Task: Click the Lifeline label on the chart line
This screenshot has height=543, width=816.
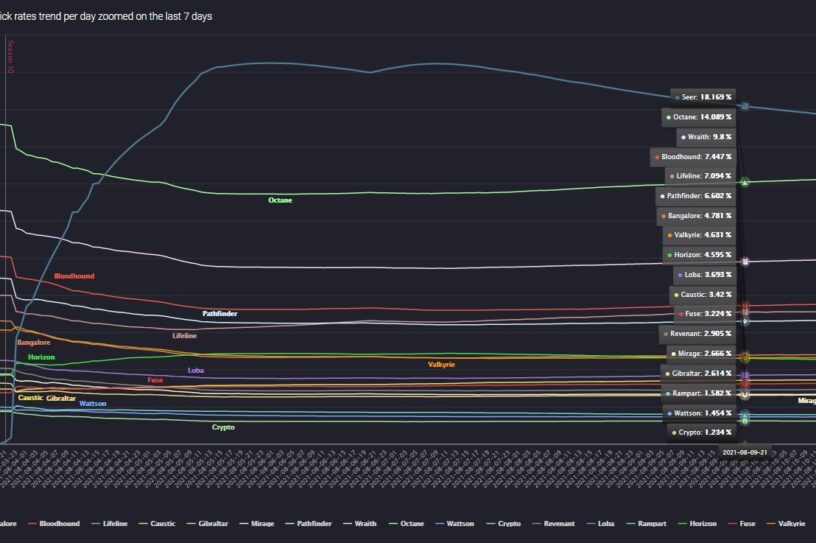Action: click(185, 336)
